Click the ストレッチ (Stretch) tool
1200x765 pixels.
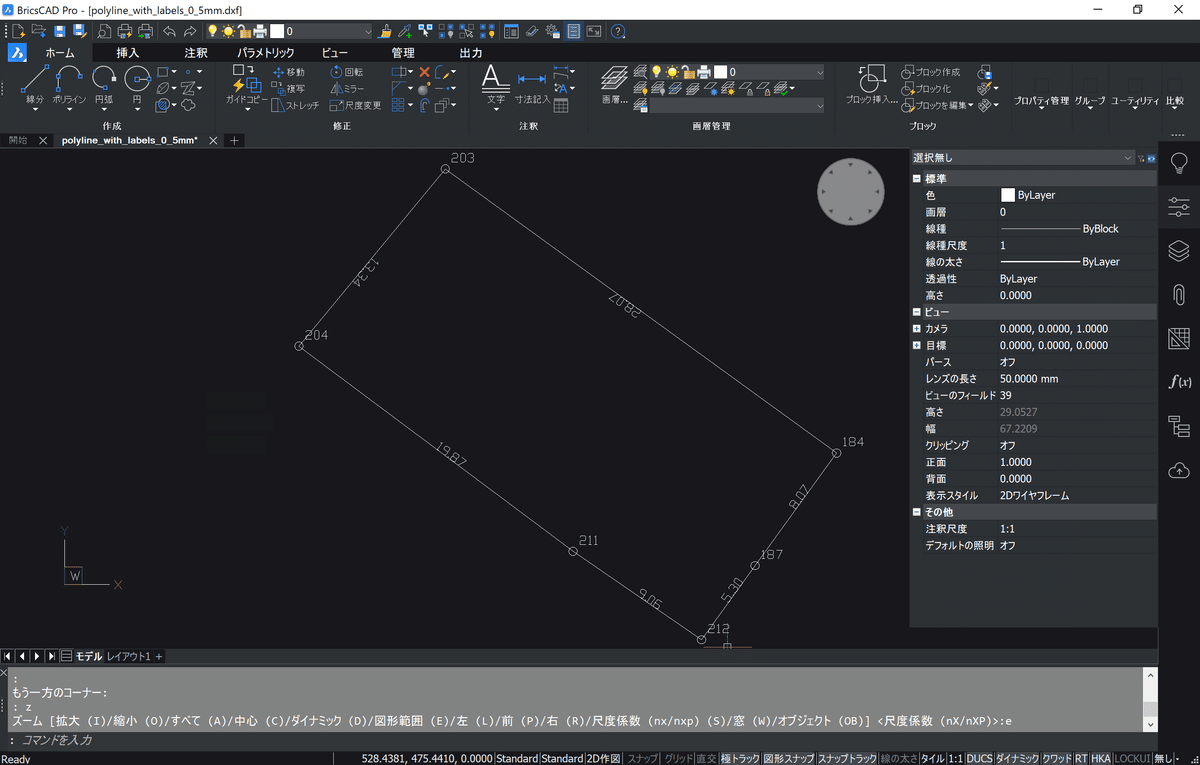[296, 105]
